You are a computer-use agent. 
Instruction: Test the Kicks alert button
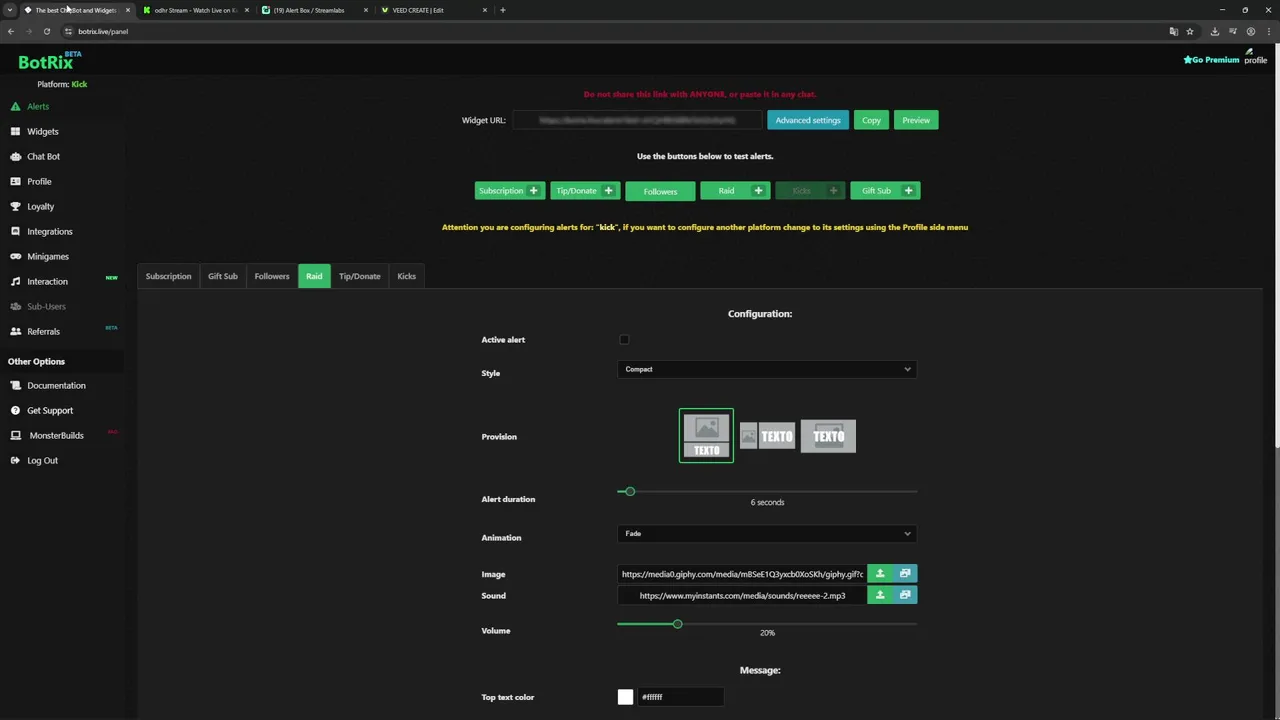(810, 191)
